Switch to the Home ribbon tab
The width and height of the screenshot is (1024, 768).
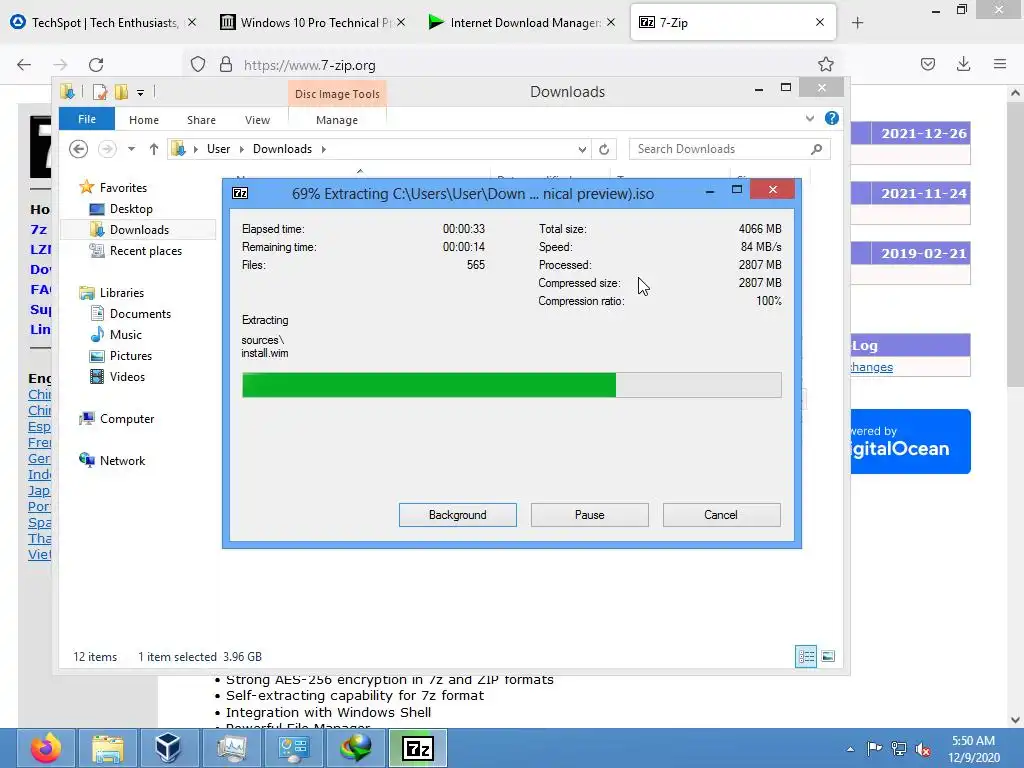point(144,120)
